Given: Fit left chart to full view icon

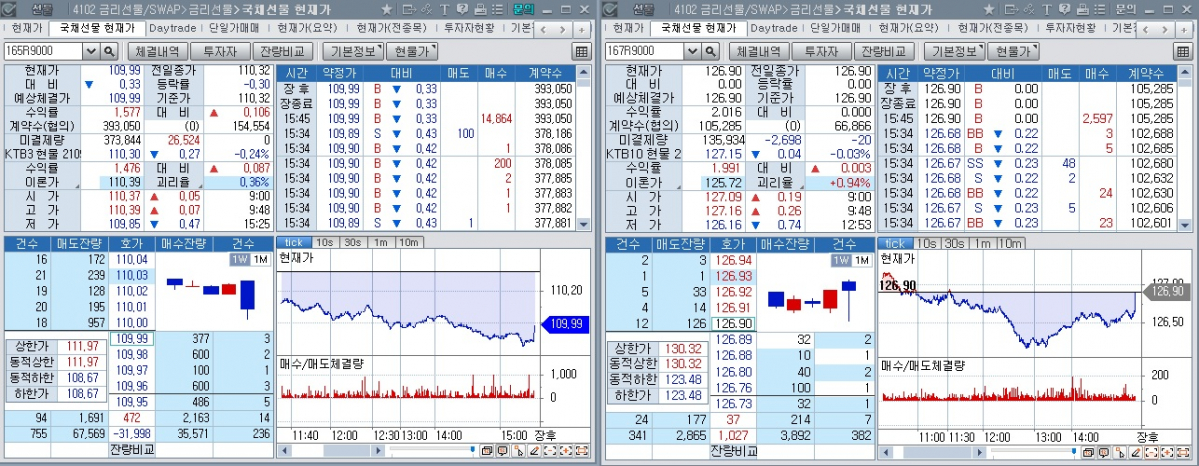Looking at the screenshot, I should coord(582,451).
